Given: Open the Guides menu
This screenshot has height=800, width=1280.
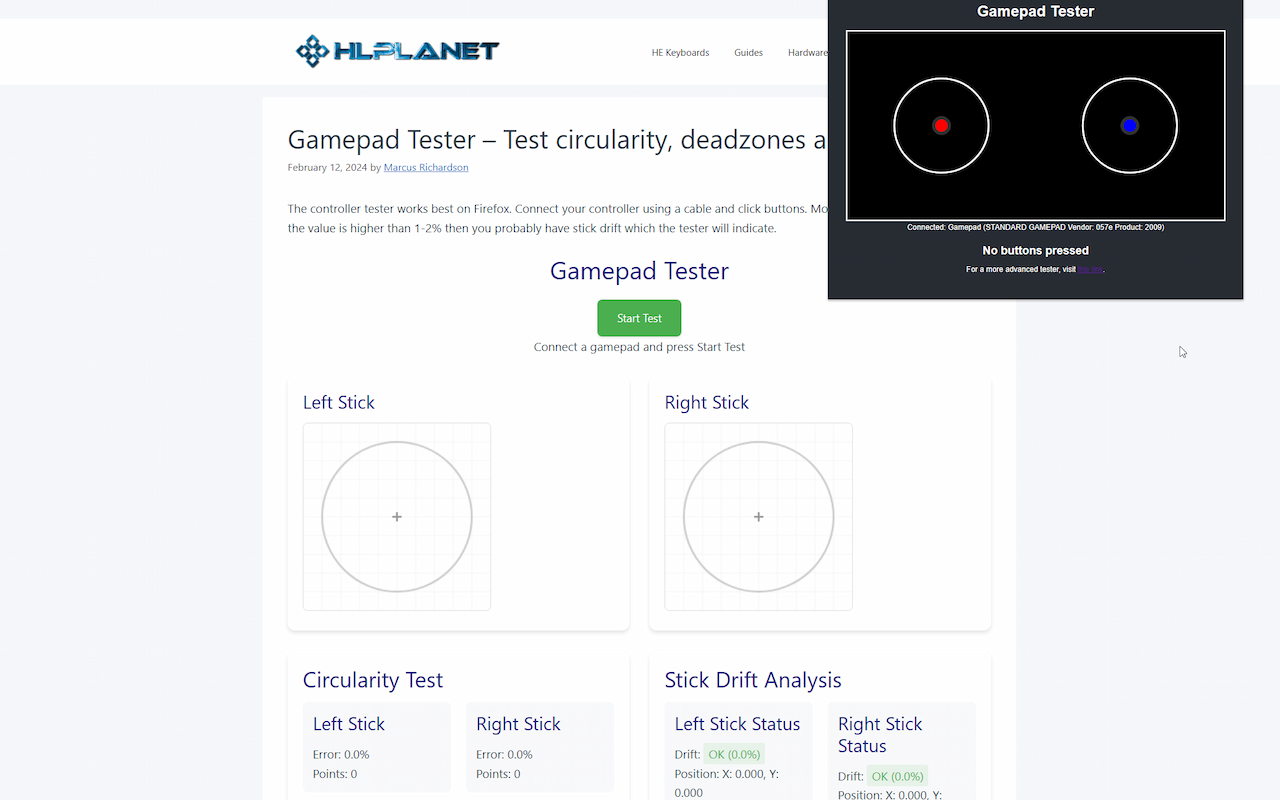Looking at the screenshot, I should pos(748,52).
